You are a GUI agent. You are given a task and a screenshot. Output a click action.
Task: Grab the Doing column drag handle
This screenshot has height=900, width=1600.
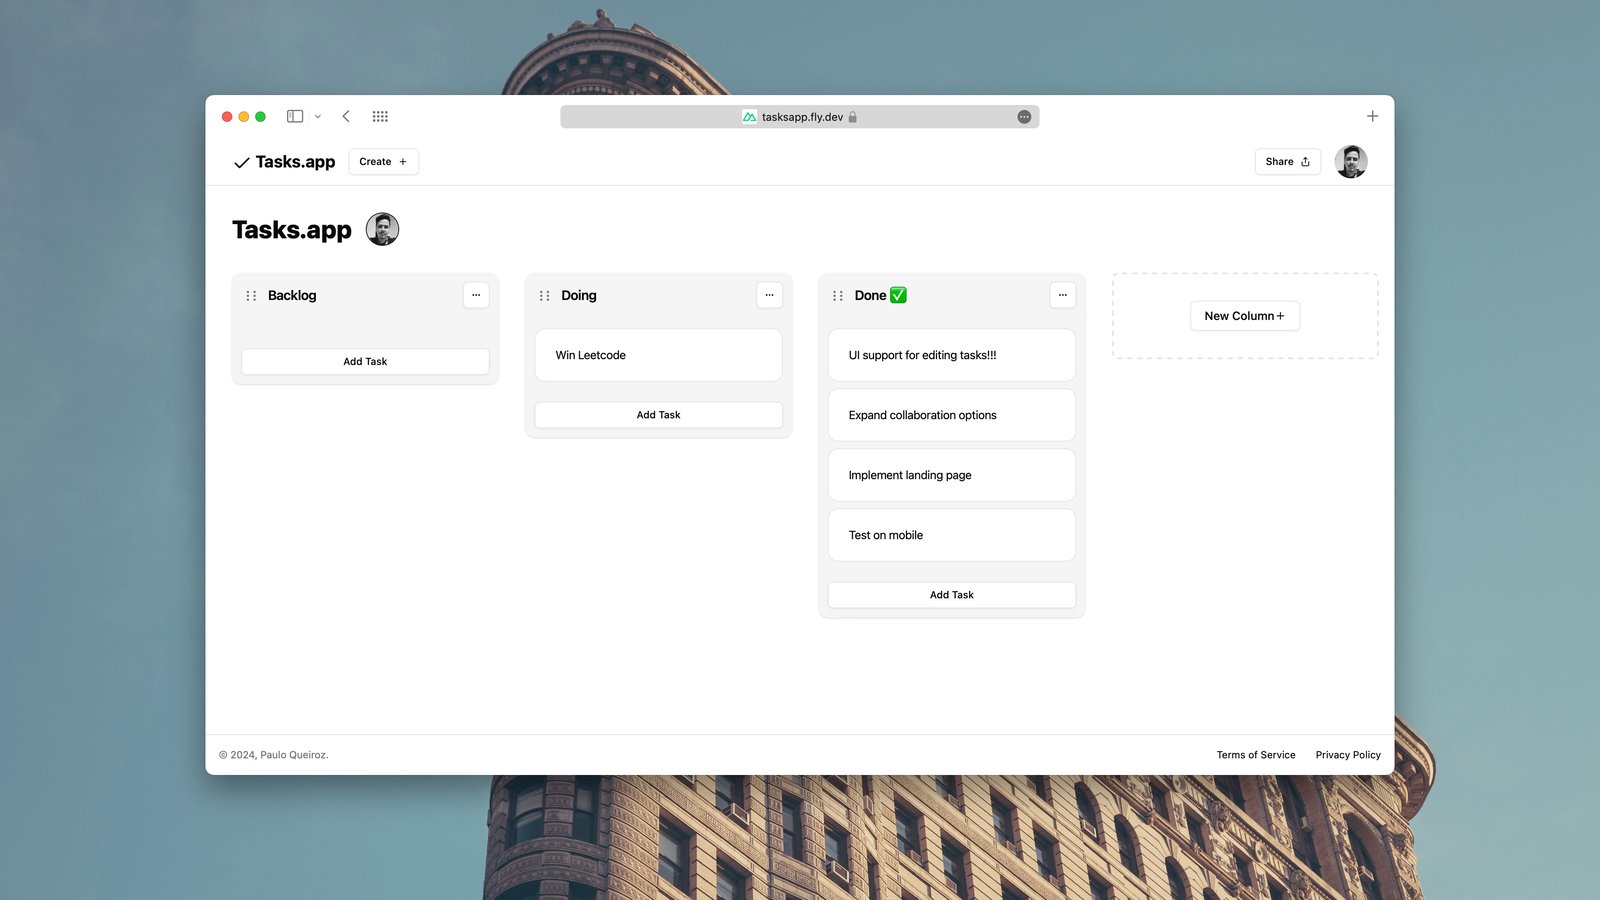point(544,296)
